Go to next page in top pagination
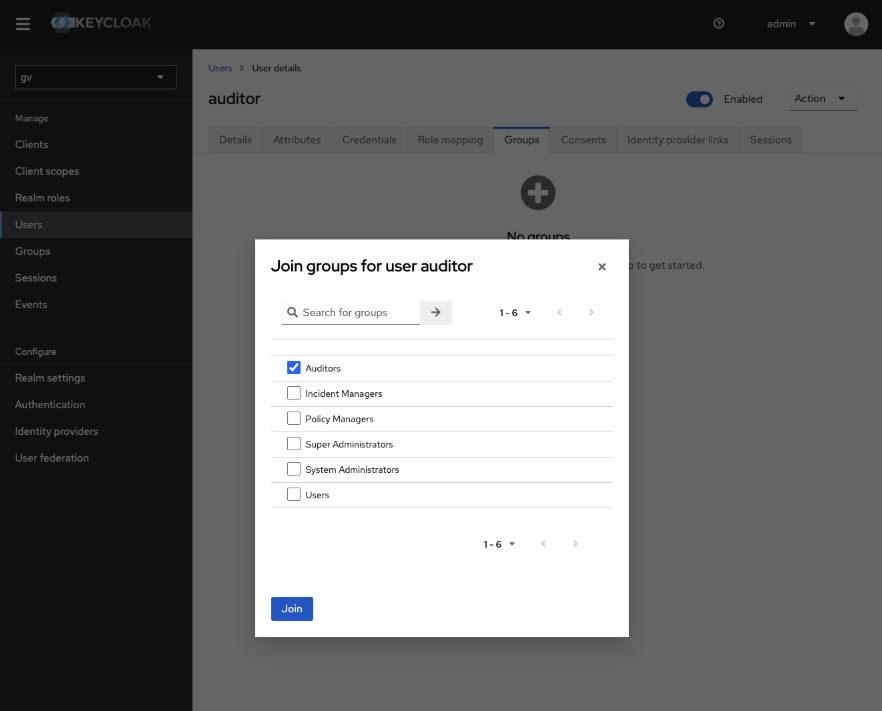882x711 pixels. pos(591,312)
